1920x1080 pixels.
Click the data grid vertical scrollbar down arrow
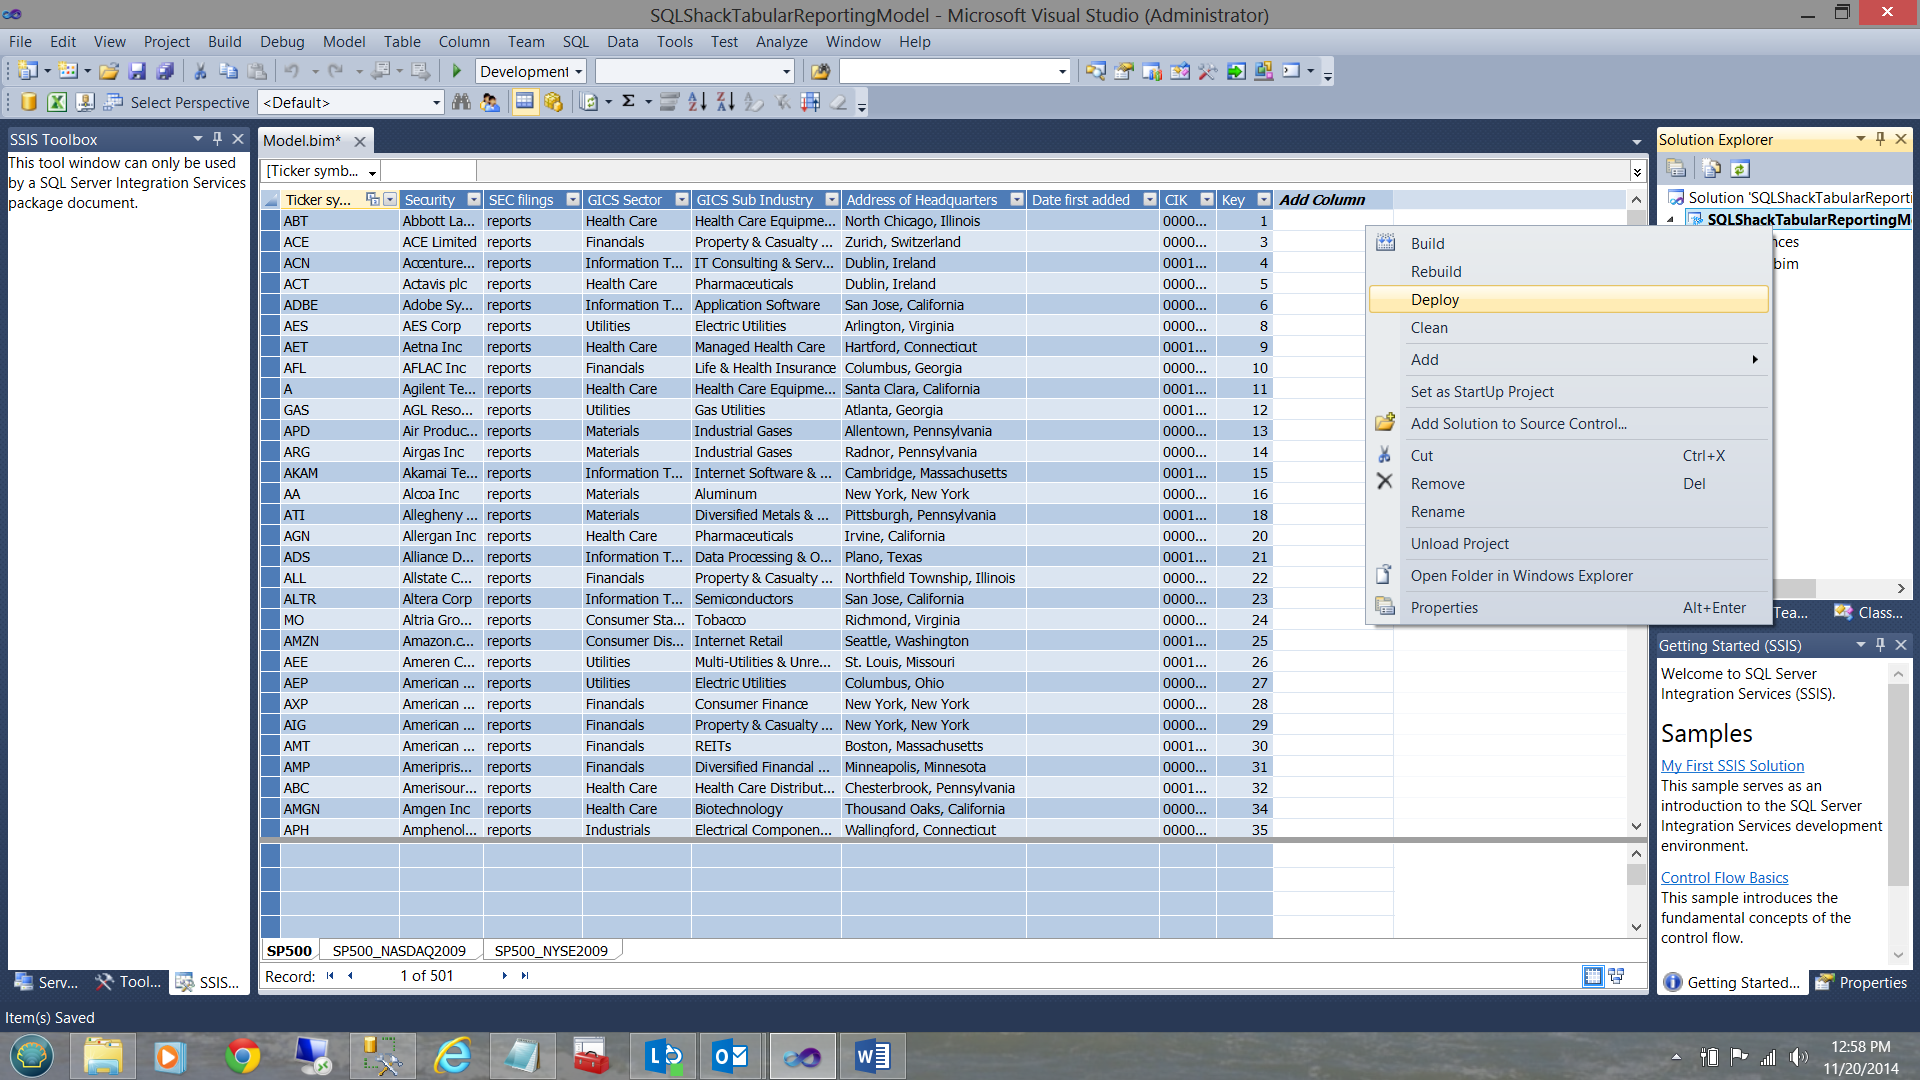pos(1636,826)
